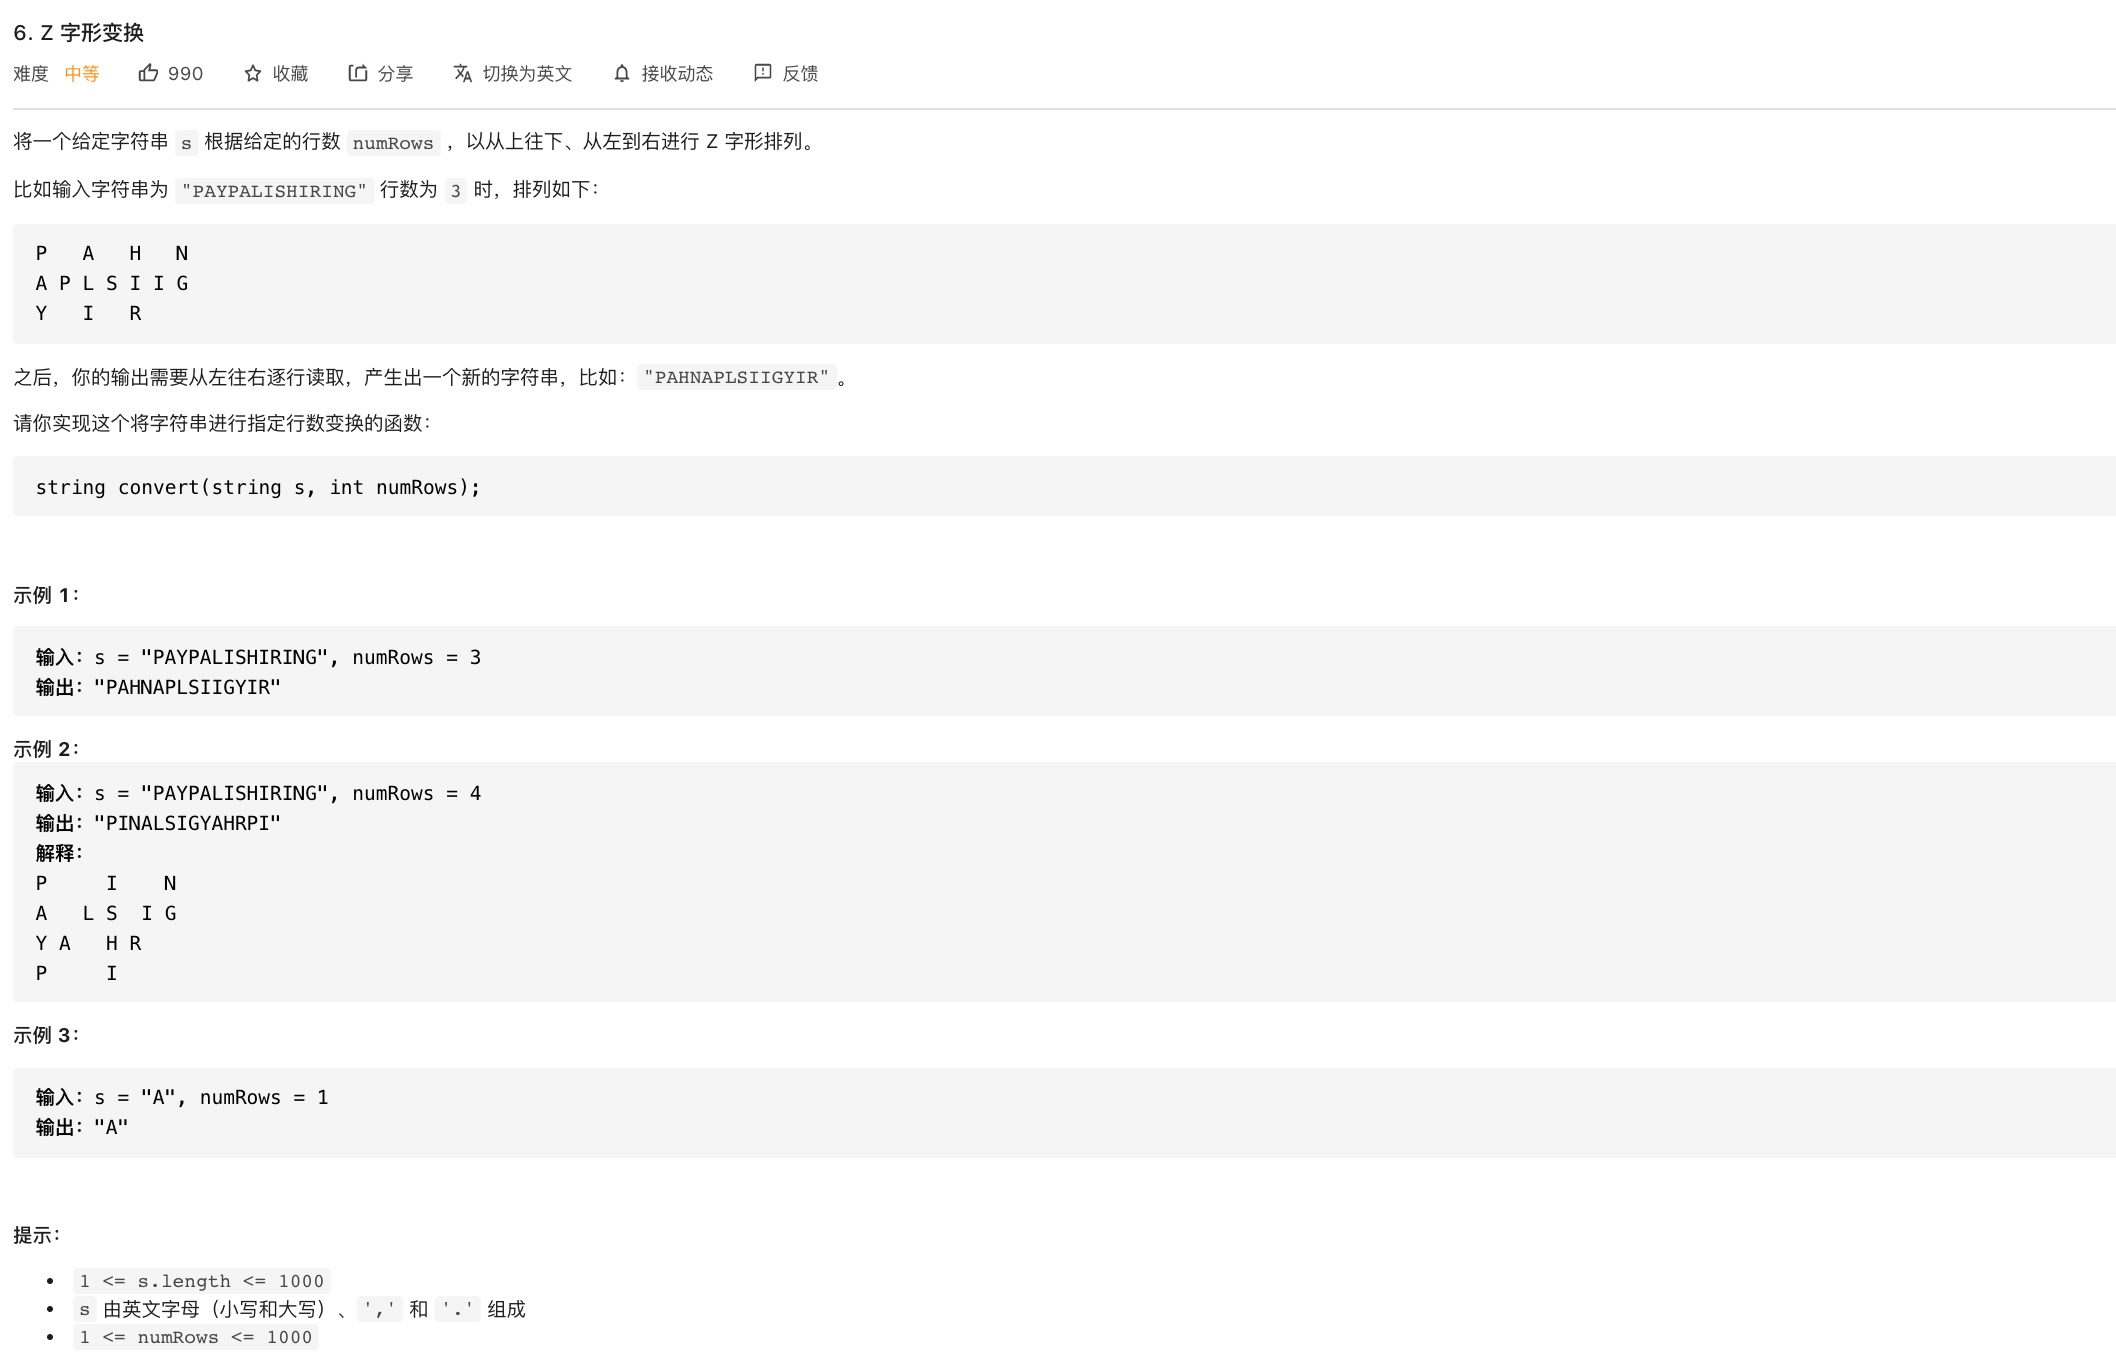Click the "PAYPALISHIRING" inline code string
The image size is (2116, 1364).
[x=274, y=191]
